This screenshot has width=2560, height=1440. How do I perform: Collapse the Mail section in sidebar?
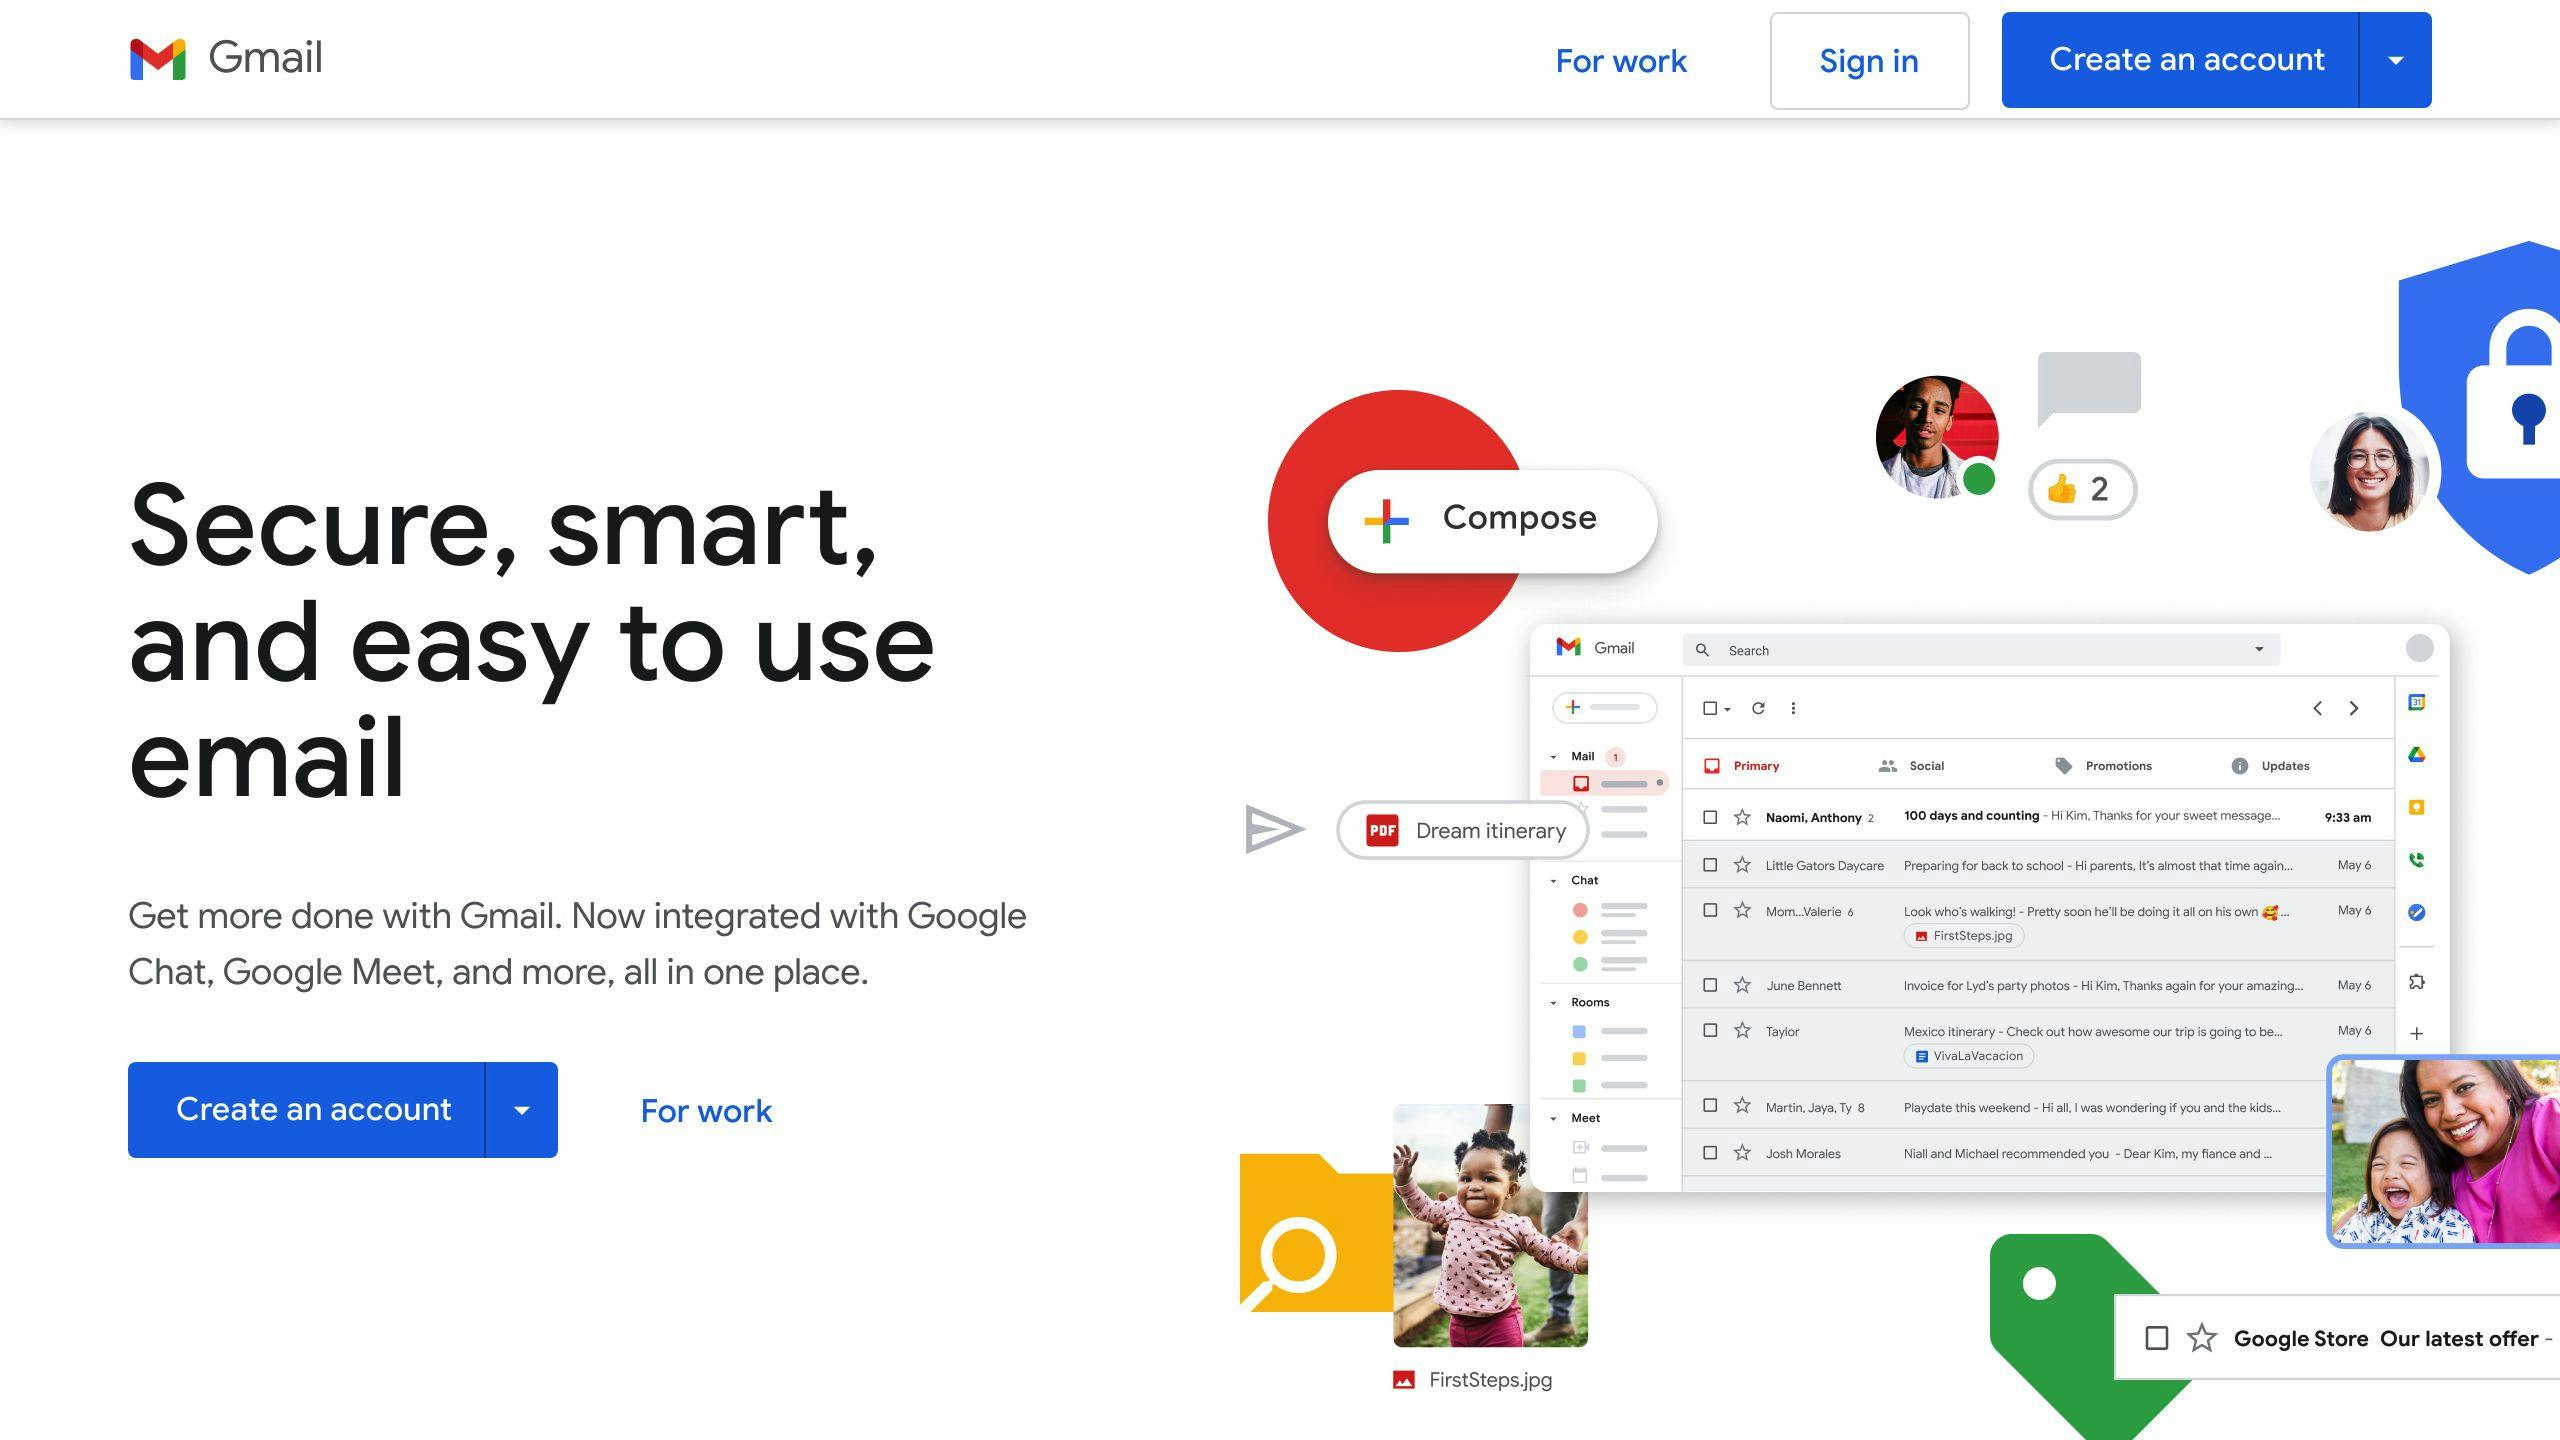click(1553, 757)
